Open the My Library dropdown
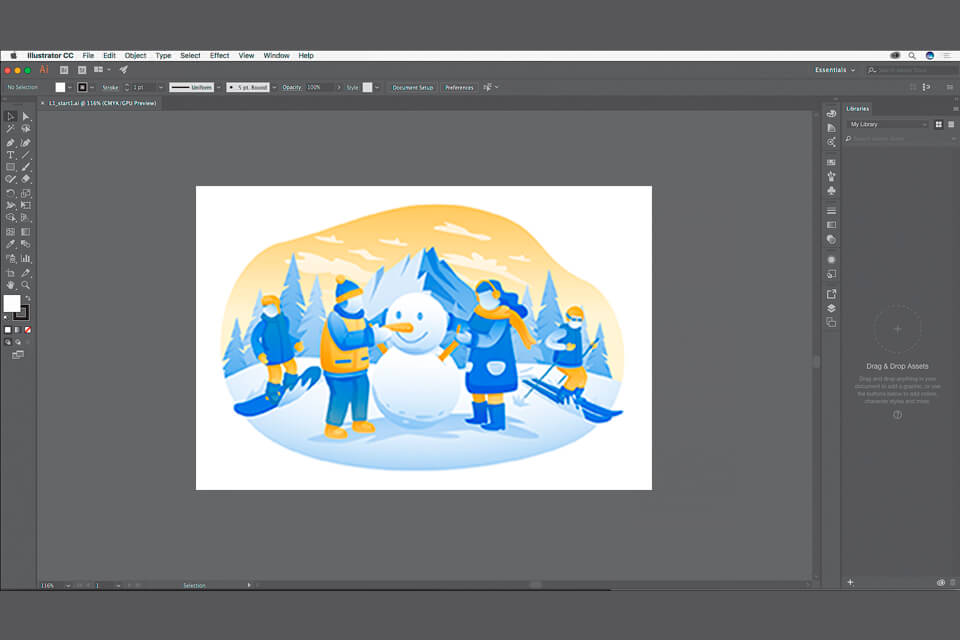 (x=888, y=124)
